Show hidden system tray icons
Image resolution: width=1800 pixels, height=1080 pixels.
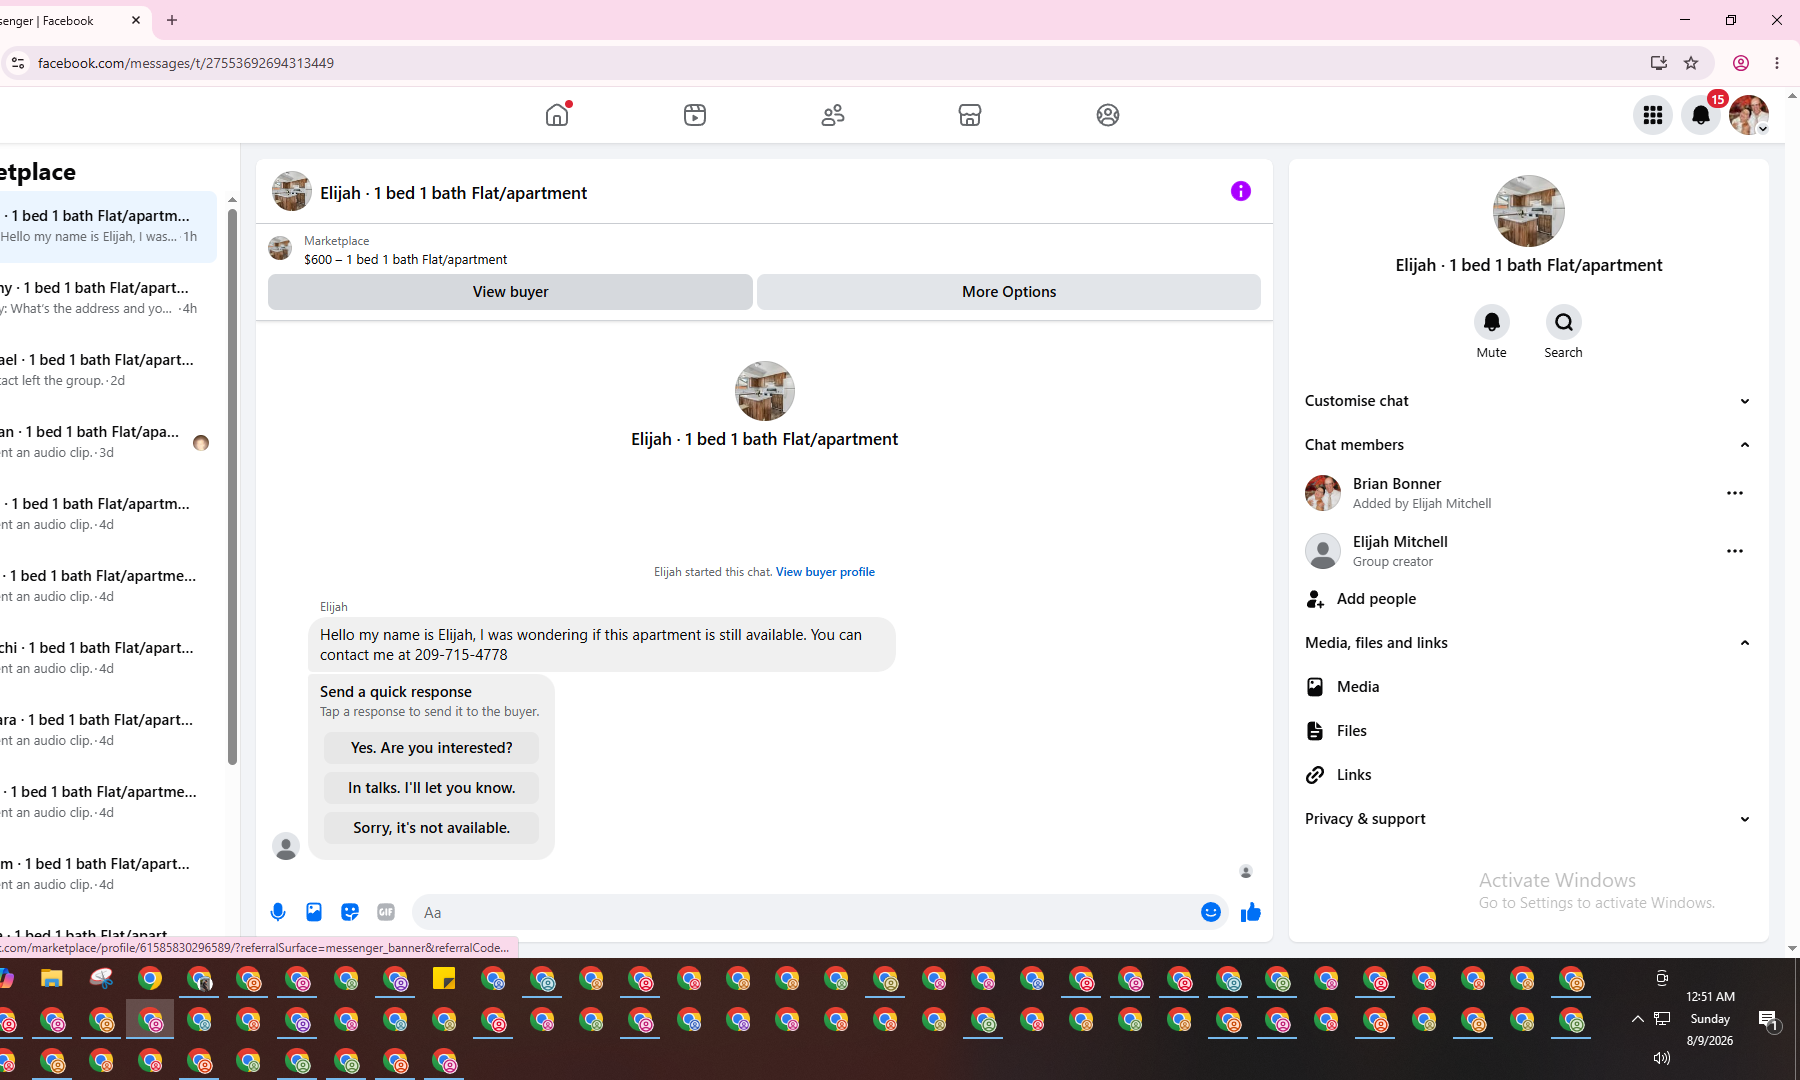(1637, 1019)
